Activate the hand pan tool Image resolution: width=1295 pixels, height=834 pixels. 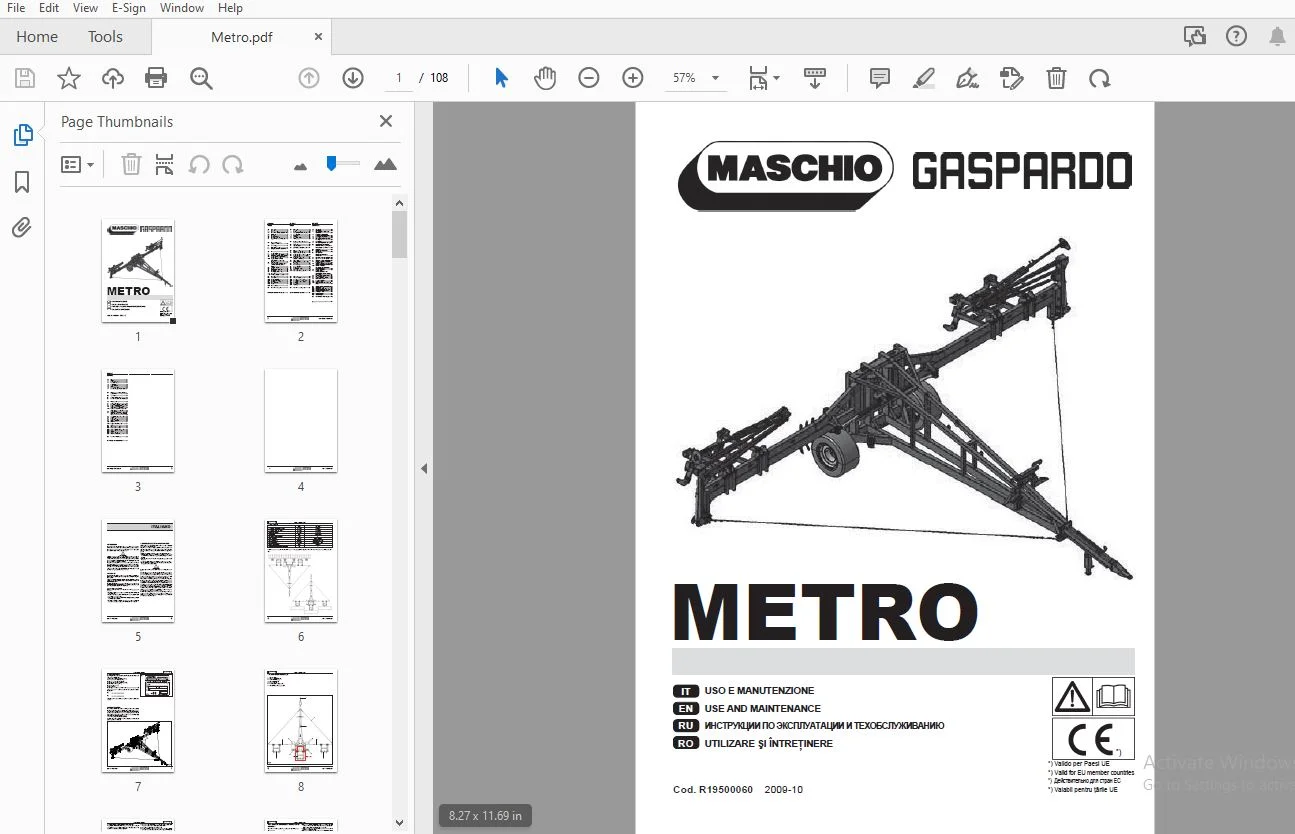[x=545, y=78]
